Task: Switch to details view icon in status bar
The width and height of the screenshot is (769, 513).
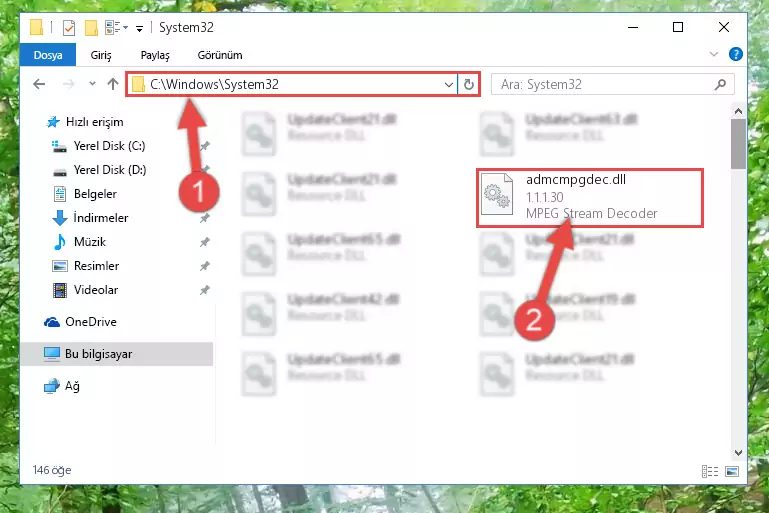Action: click(x=710, y=471)
